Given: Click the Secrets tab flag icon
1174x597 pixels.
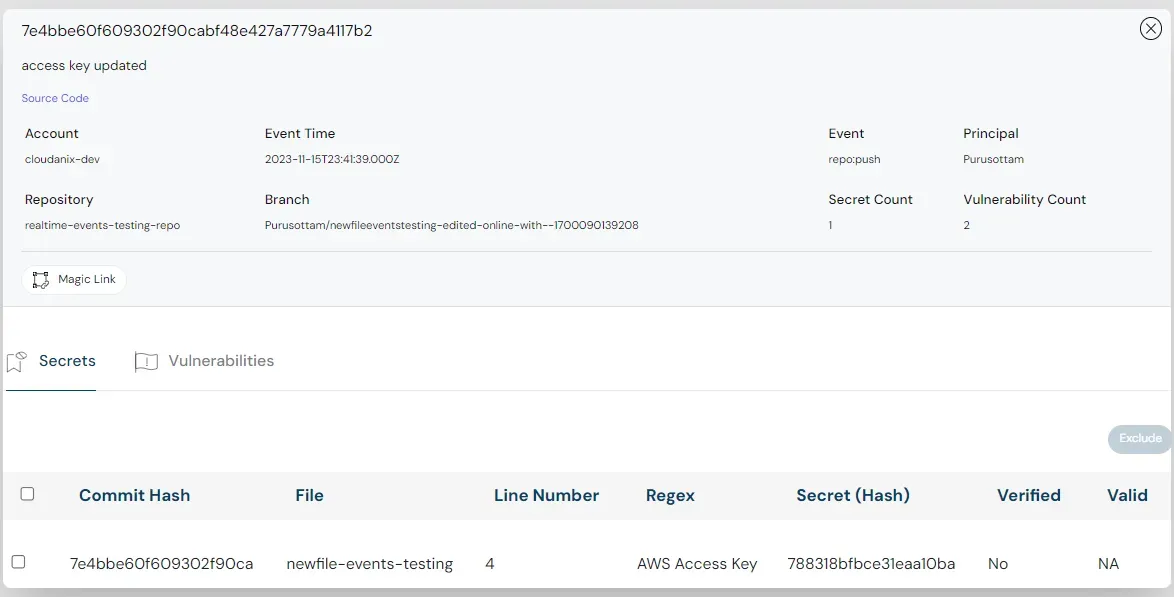Looking at the screenshot, I should pyautogui.click(x=16, y=362).
